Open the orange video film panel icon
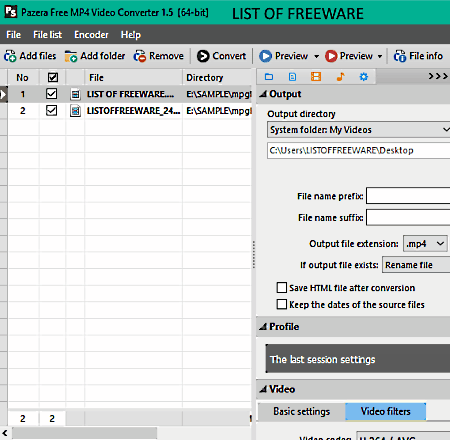Screen dimensions: 450x440 pyautogui.click(x=316, y=77)
